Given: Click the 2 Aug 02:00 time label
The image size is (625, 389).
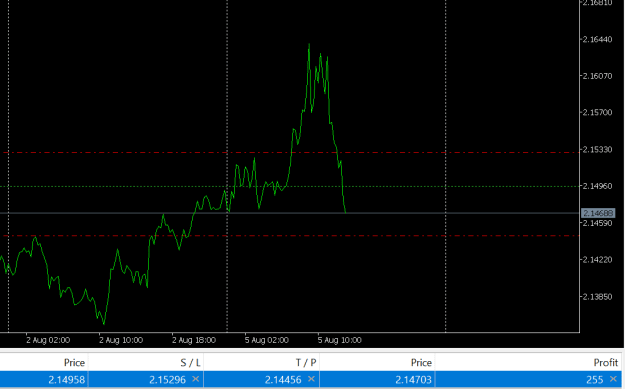Looking at the screenshot, I should point(48,340).
